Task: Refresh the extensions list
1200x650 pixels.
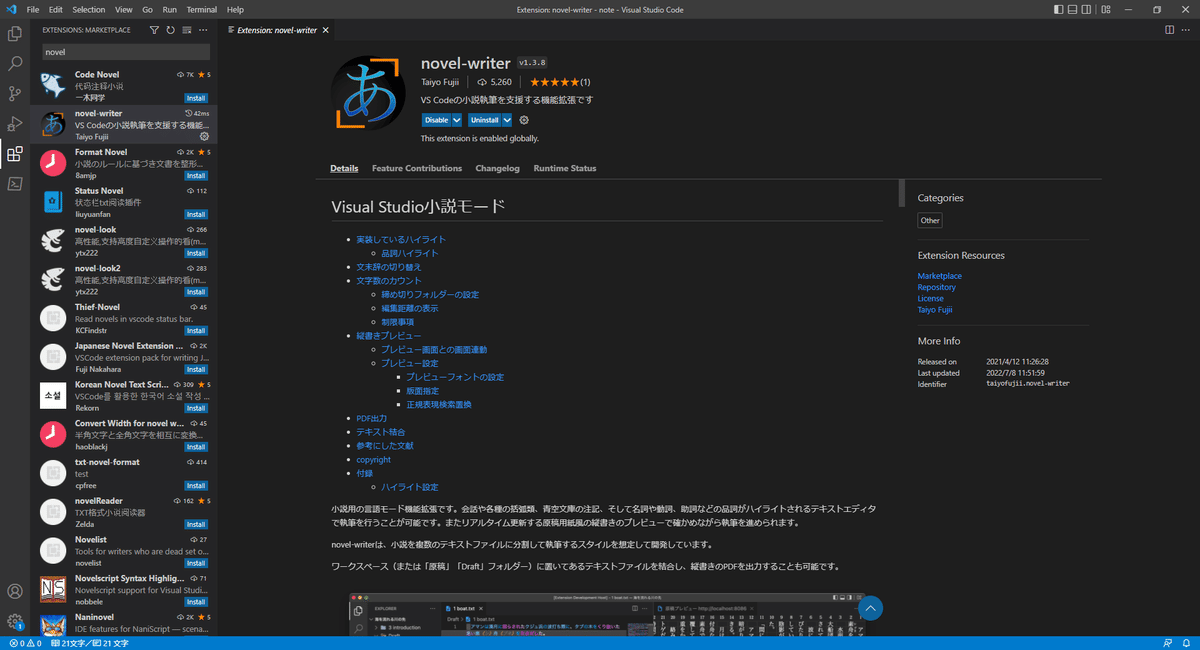Action: [x=170, y=30]
